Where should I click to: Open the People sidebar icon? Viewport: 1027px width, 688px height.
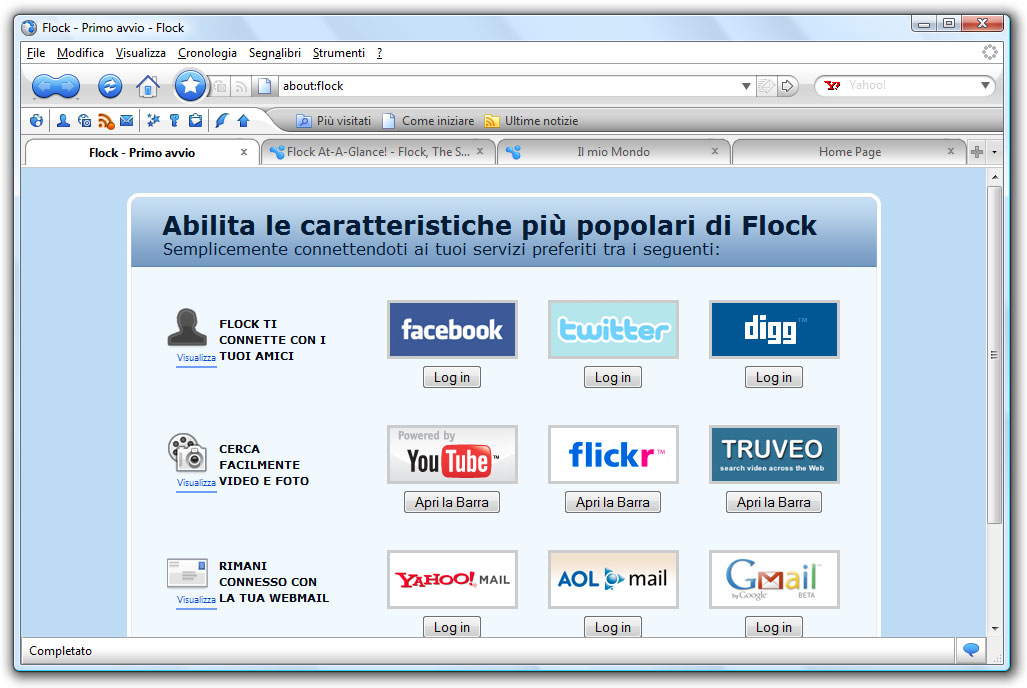(63, 121)
